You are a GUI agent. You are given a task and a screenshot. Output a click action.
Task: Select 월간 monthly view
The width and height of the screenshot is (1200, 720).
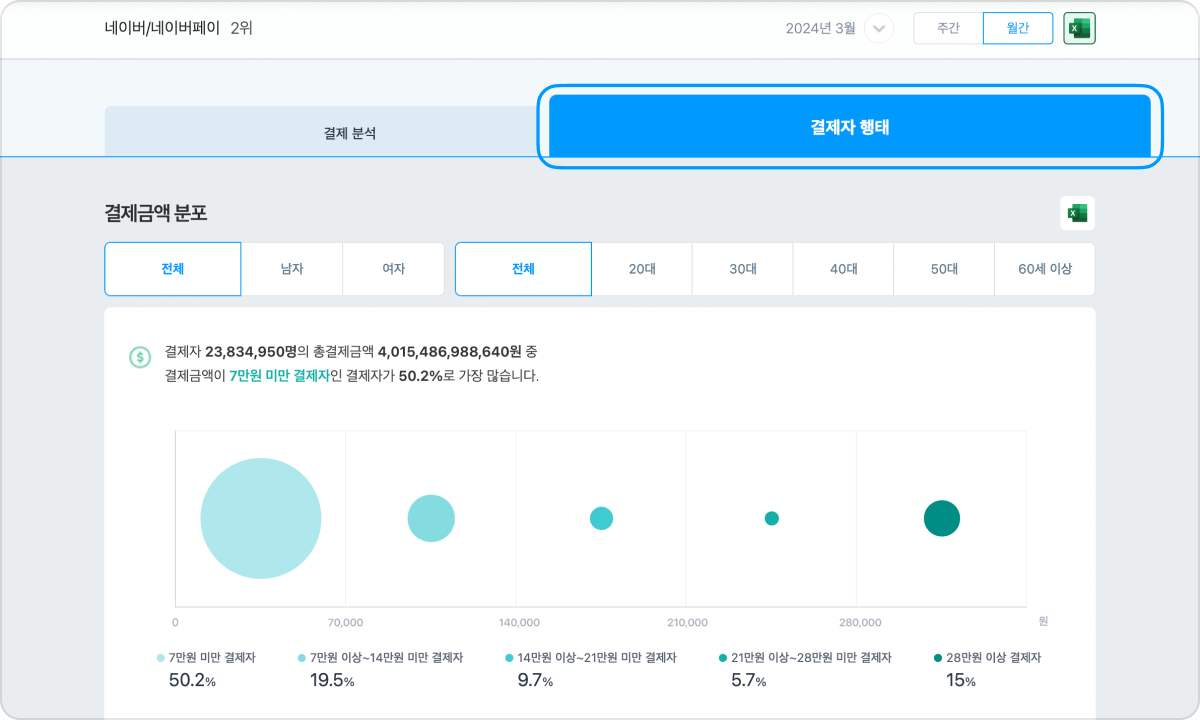[1017, 29]
